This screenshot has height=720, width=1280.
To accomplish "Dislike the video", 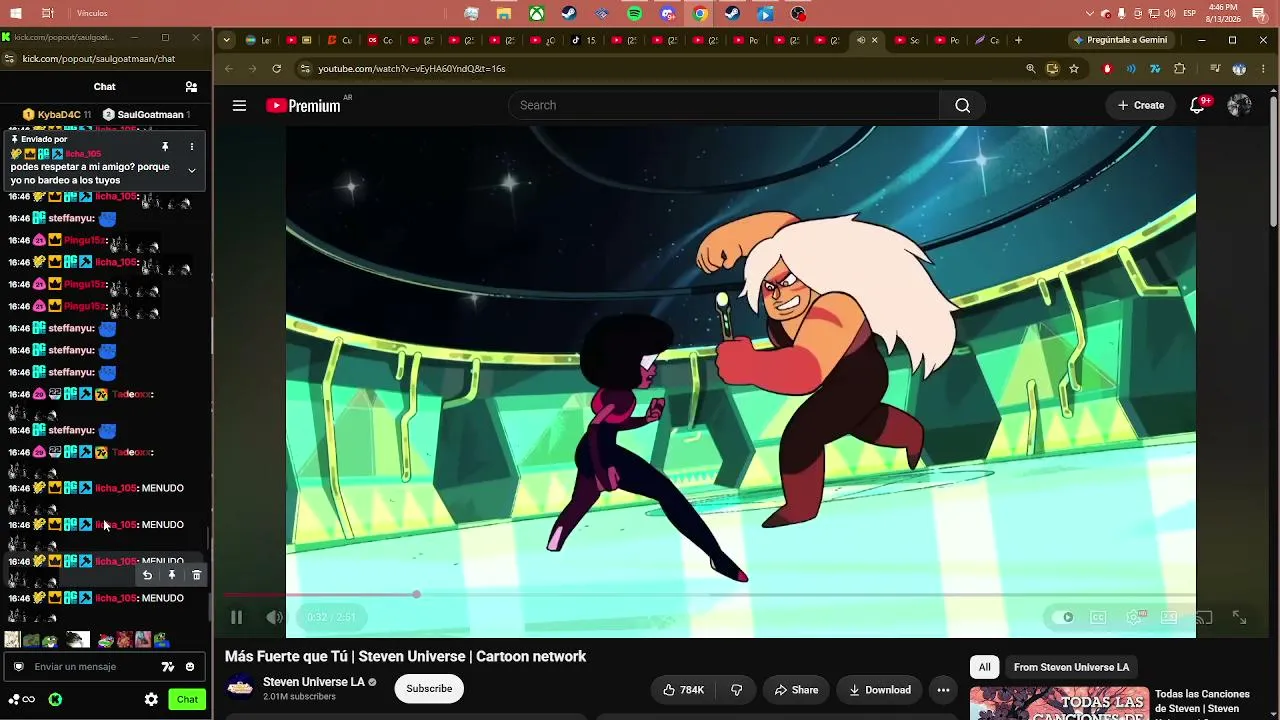I will click(737, 690).
